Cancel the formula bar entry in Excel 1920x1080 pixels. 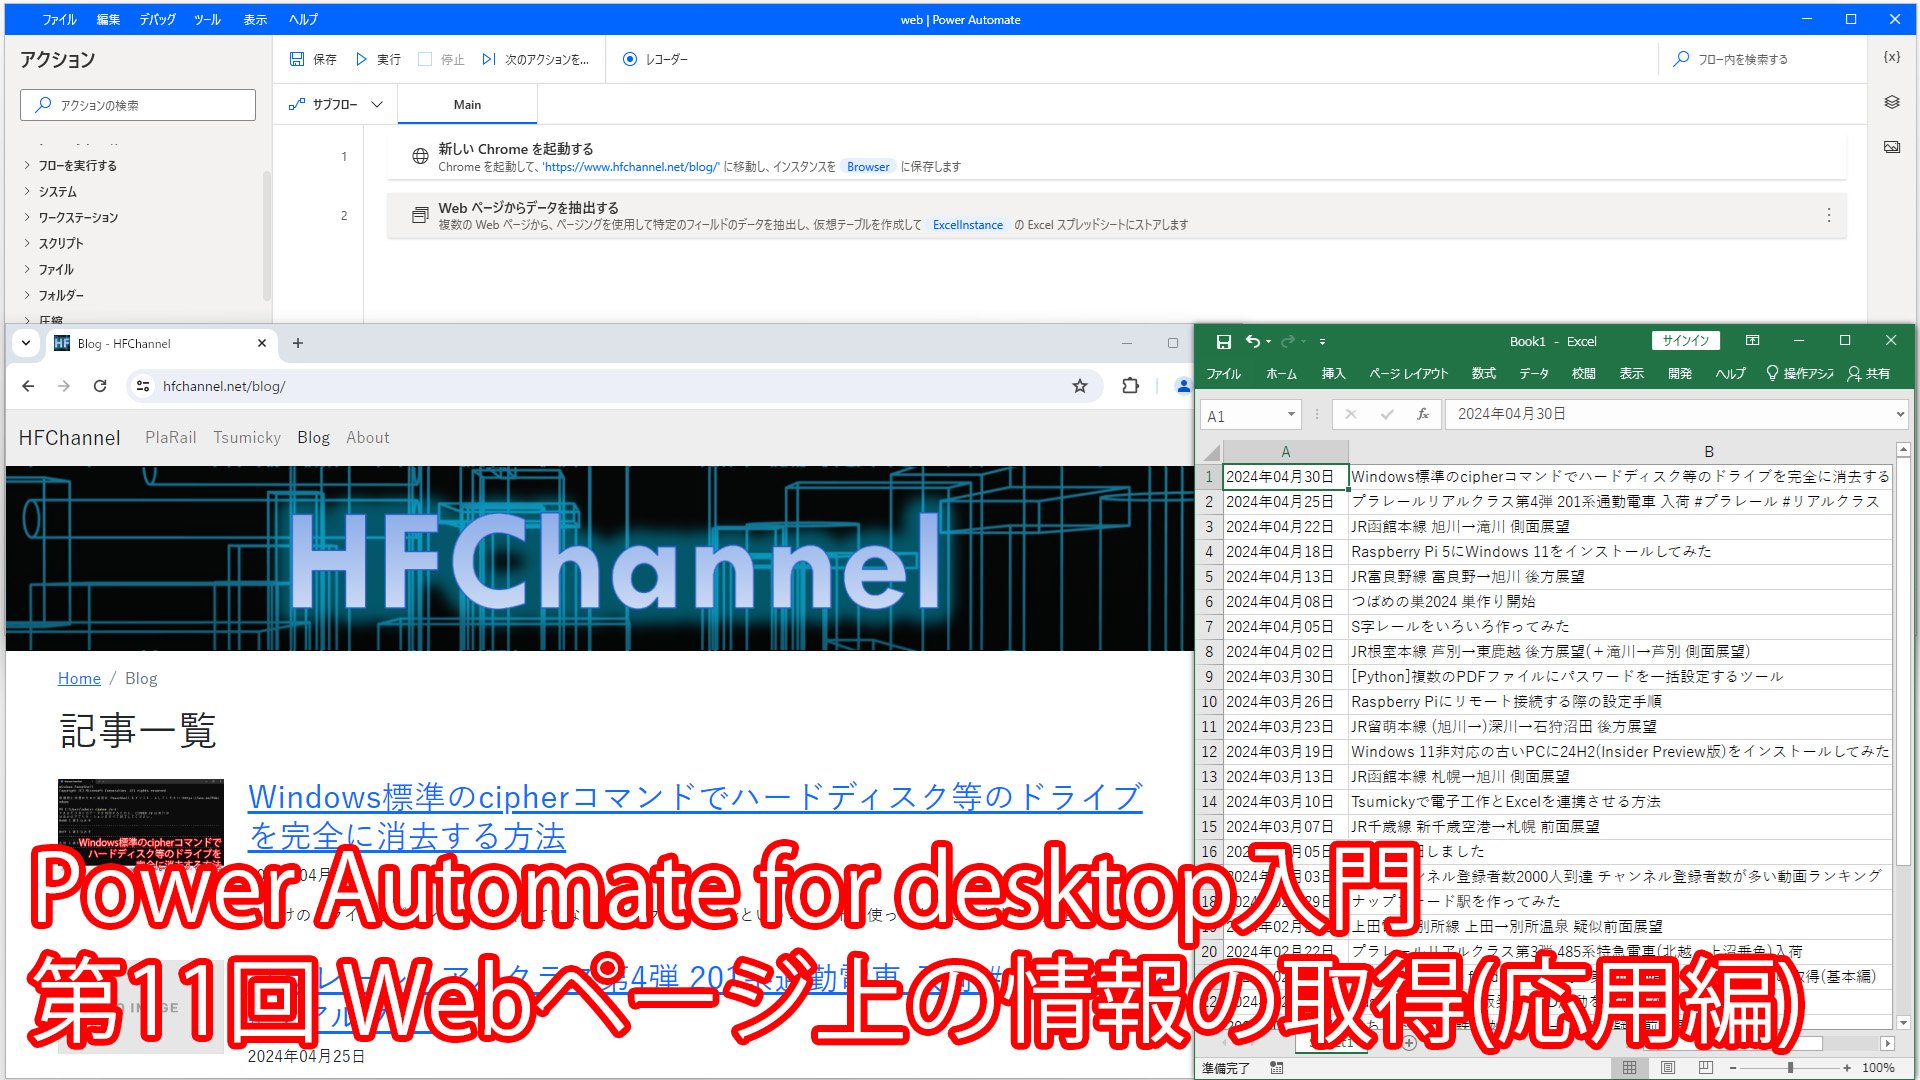[1351, 414]
